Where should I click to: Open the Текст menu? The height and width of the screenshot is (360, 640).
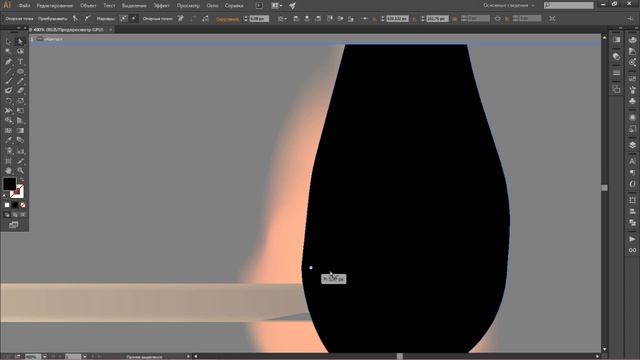pos(109,6)
